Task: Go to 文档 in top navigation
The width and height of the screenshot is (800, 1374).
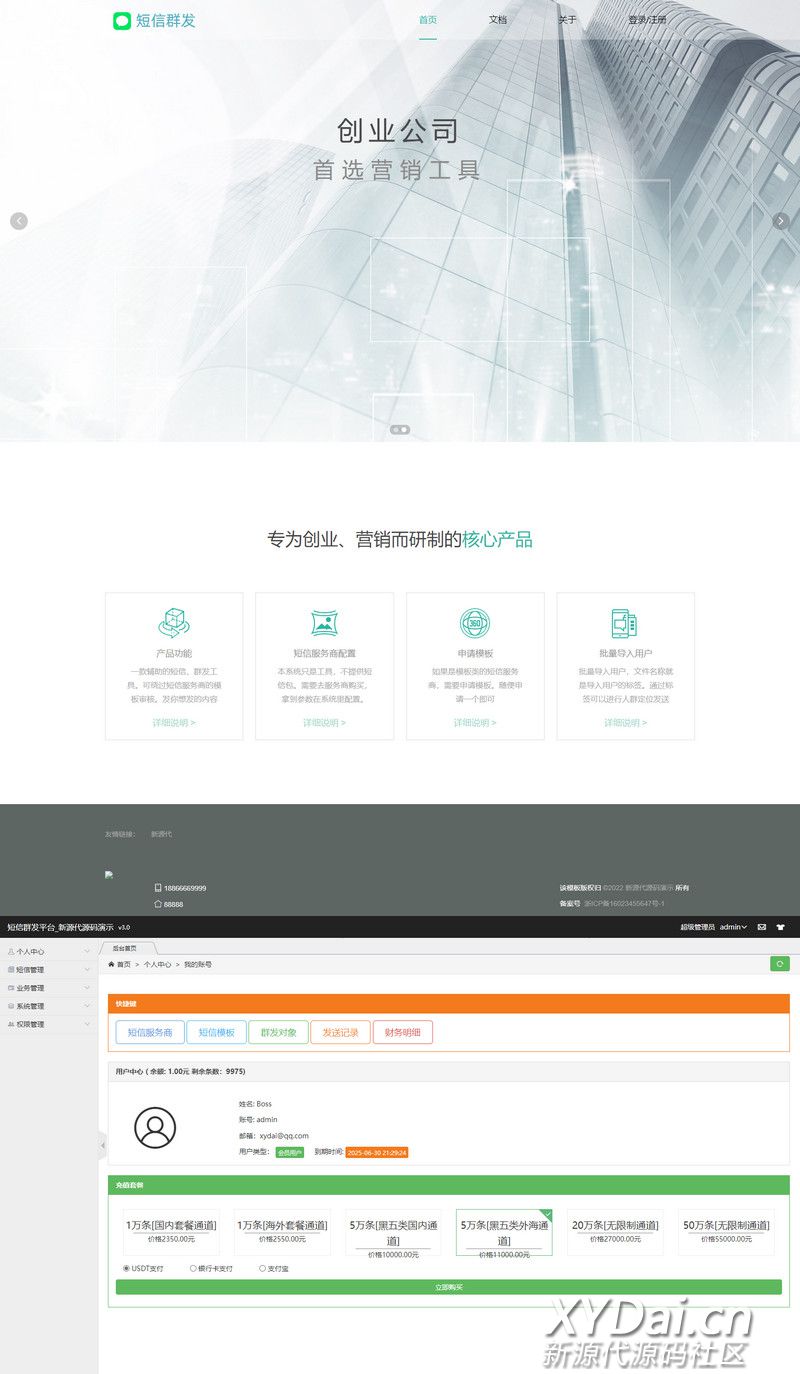Action: tap(497, 20)
